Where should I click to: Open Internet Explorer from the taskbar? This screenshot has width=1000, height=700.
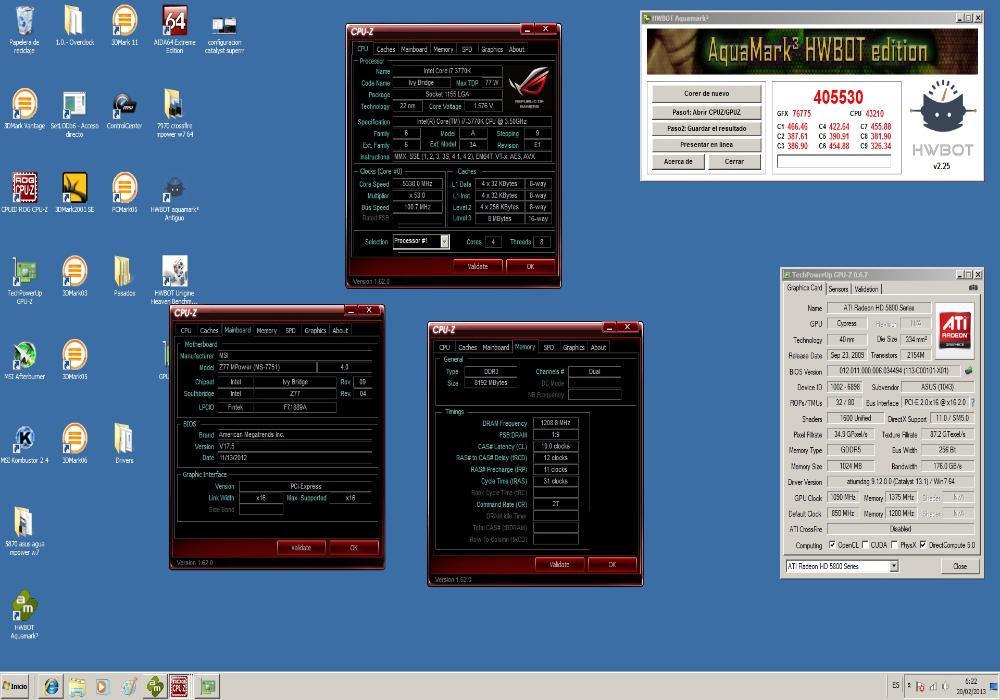tap(51, 687)
